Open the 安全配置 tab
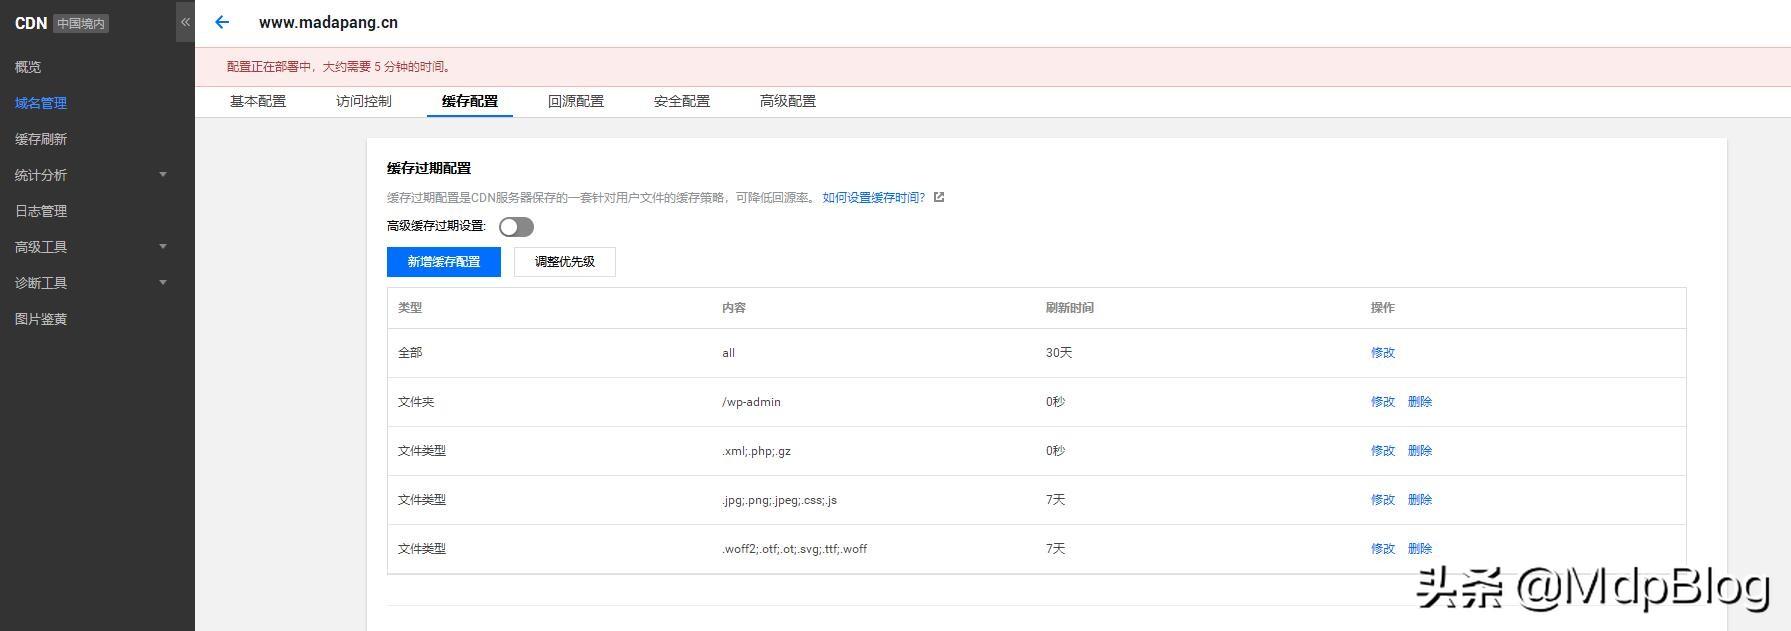This screenshot has width=1791, height=631. pyautogui.click(x=682, y=101)
